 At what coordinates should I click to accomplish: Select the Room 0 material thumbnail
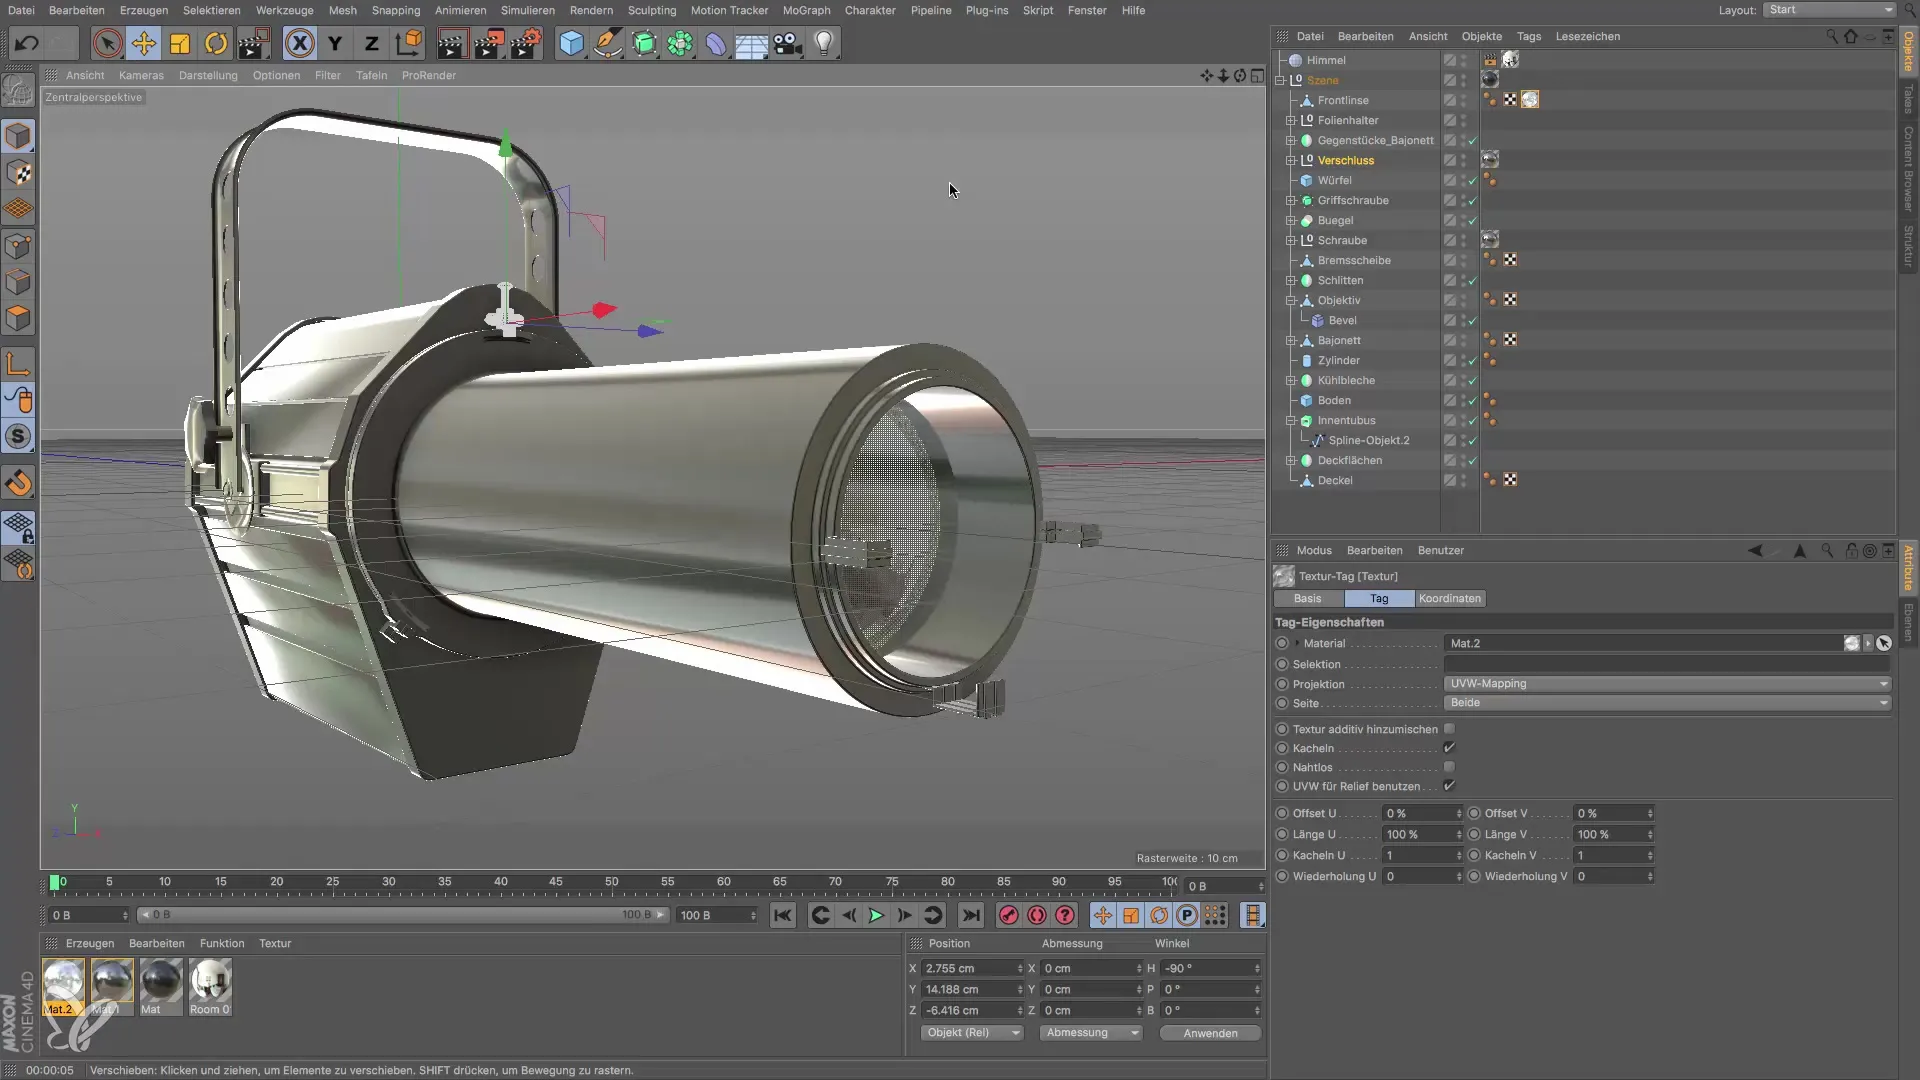[210, 986]
